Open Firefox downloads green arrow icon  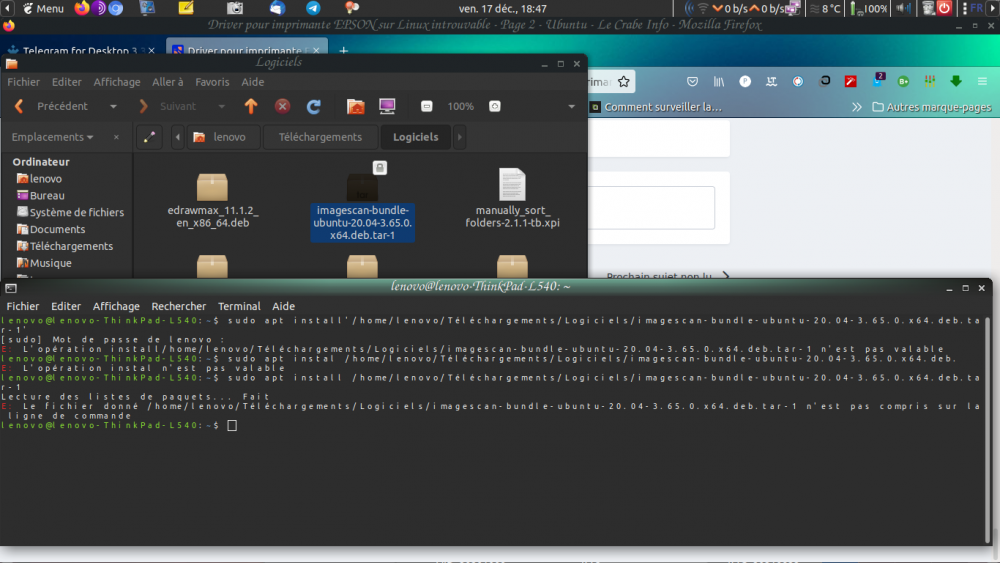pyautogui.click(x=955, y=82)
